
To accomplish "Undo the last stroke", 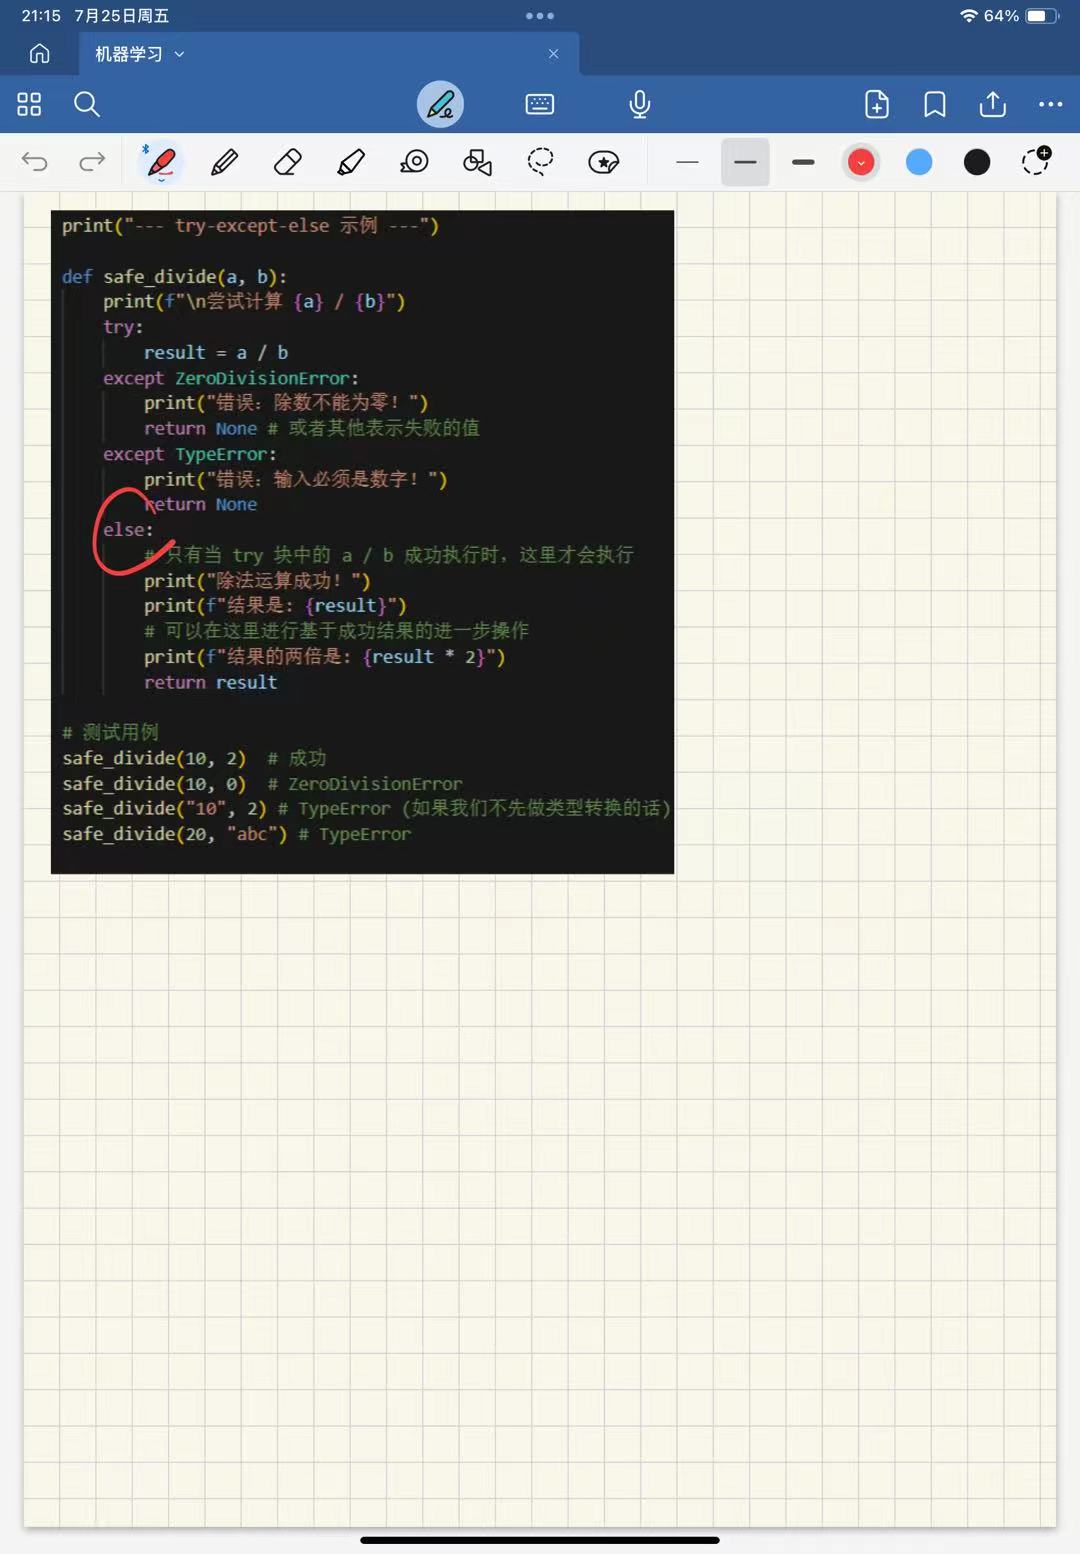I will point(35,162).
